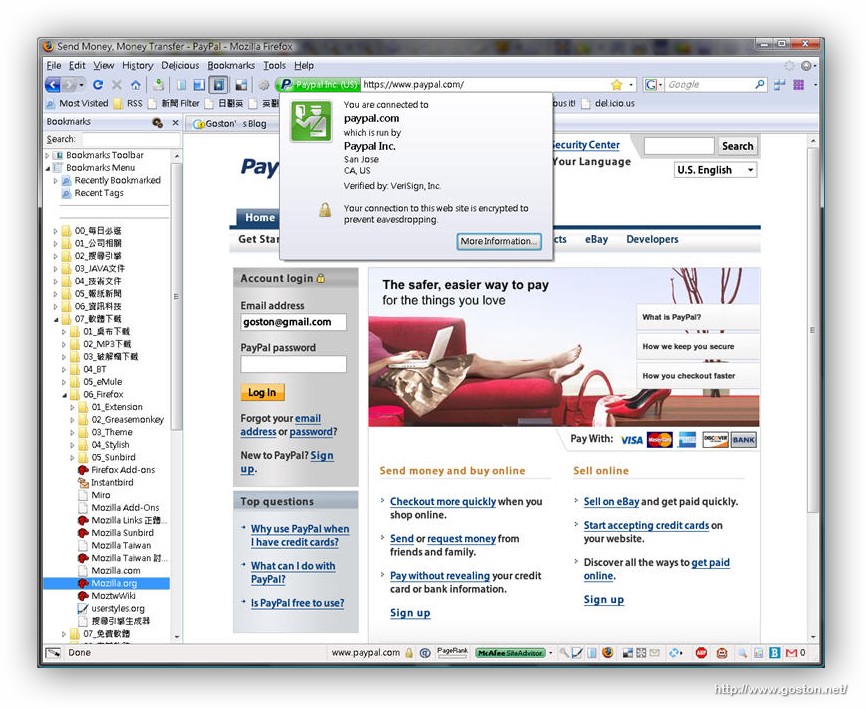
Task: Go back with the blue Back arrow
Action: coord(53,85)
